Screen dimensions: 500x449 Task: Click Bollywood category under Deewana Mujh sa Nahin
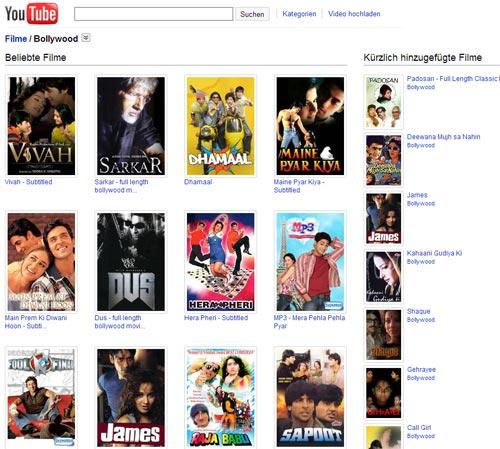click(421, 145)
